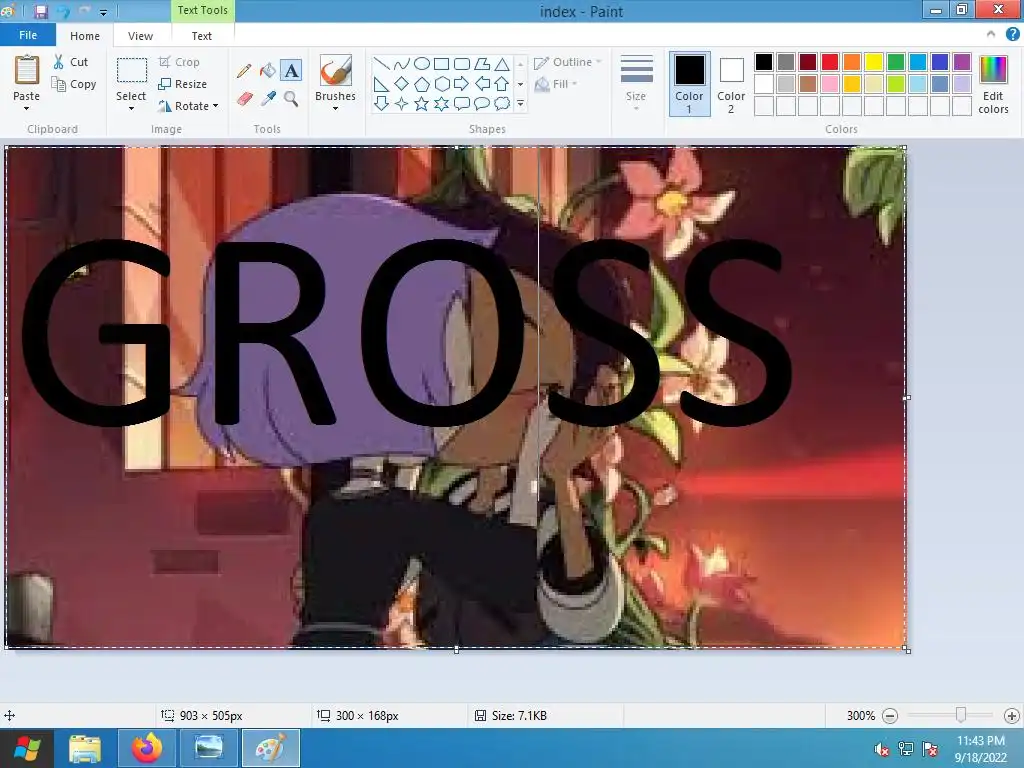Activate Color 1 selector
1024x768 pixels.
689,84
